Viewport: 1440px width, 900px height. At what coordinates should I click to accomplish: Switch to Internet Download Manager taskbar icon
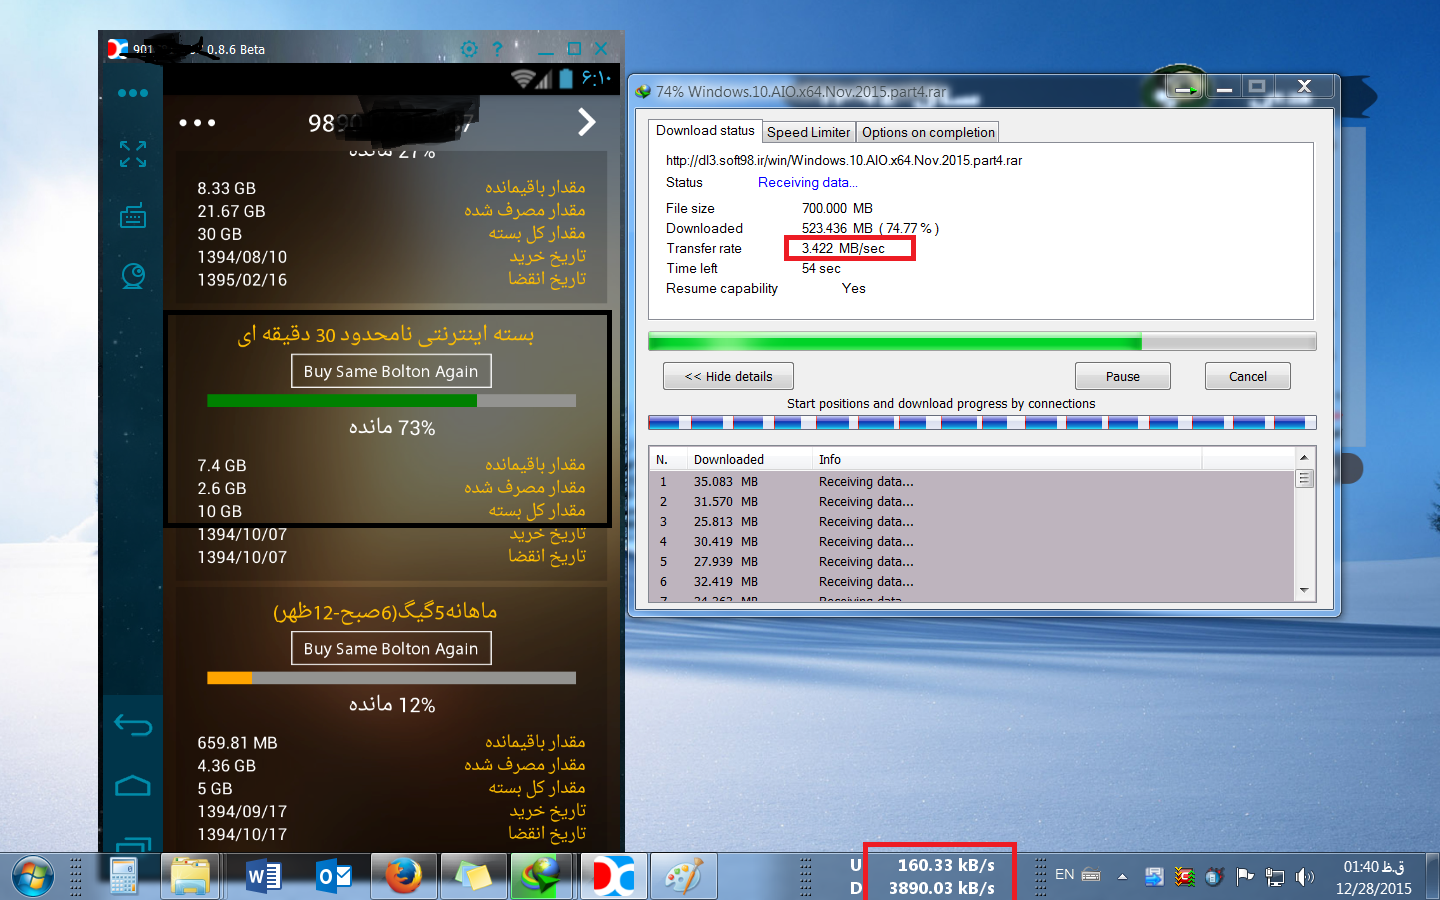tap(542, 877)
